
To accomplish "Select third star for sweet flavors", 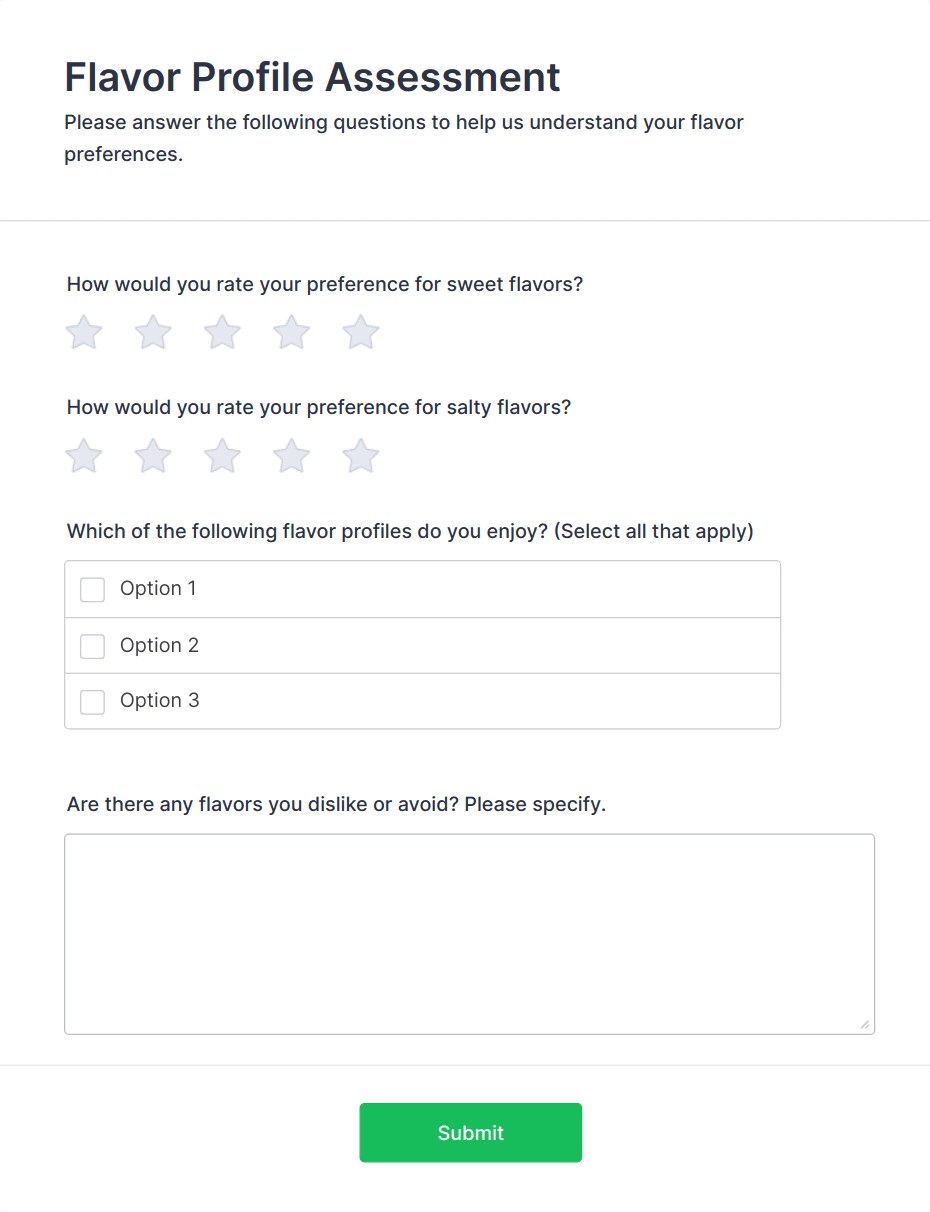I will pyautogui.click(x=222, y=333).
